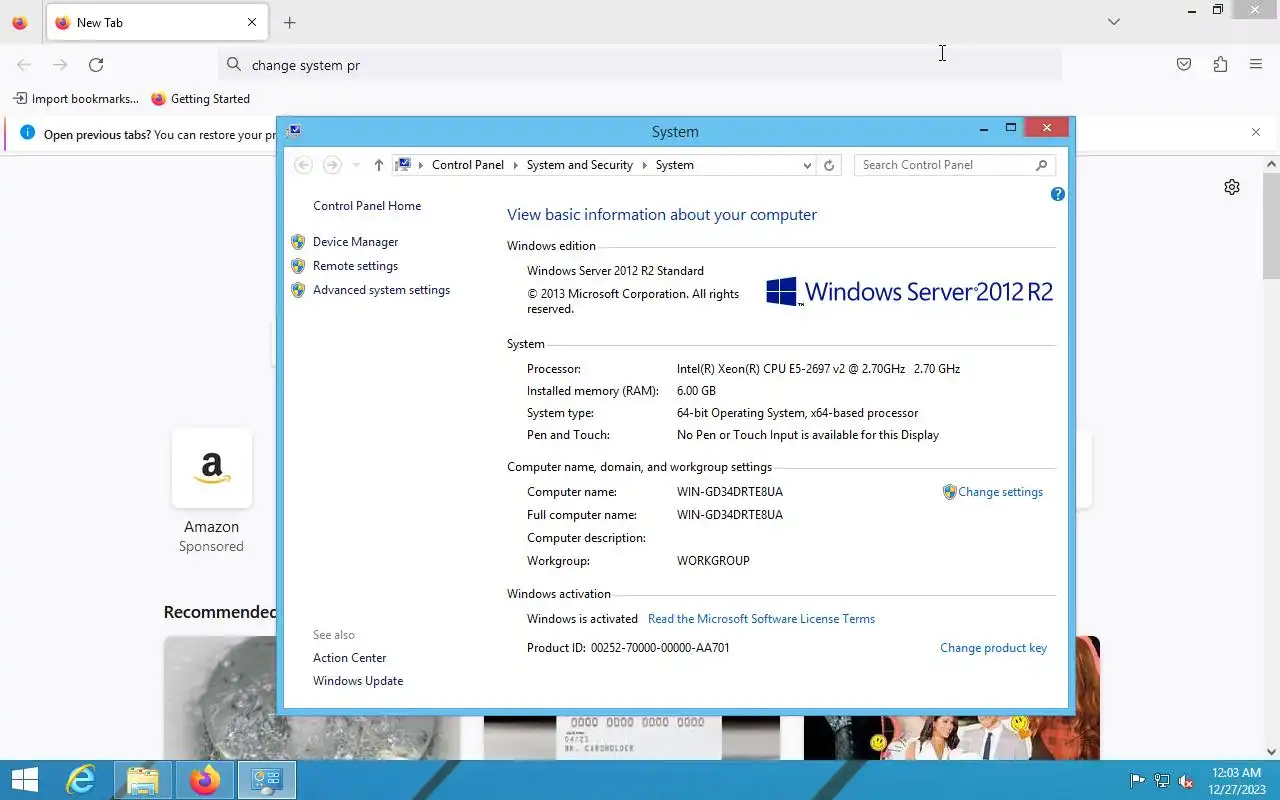
Task: Open Remote settings link
Action: 355,266
